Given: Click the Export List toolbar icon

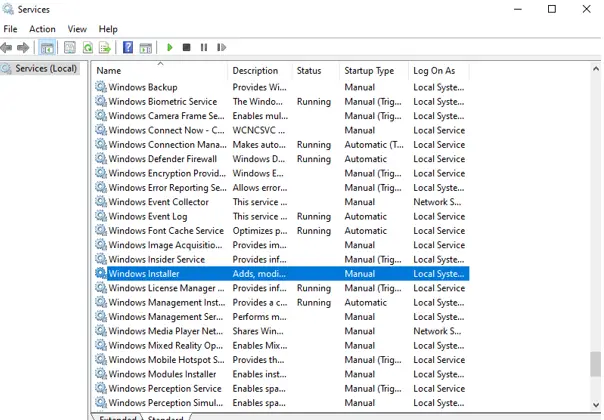Looking at the screenshot, I should (105, 48).
